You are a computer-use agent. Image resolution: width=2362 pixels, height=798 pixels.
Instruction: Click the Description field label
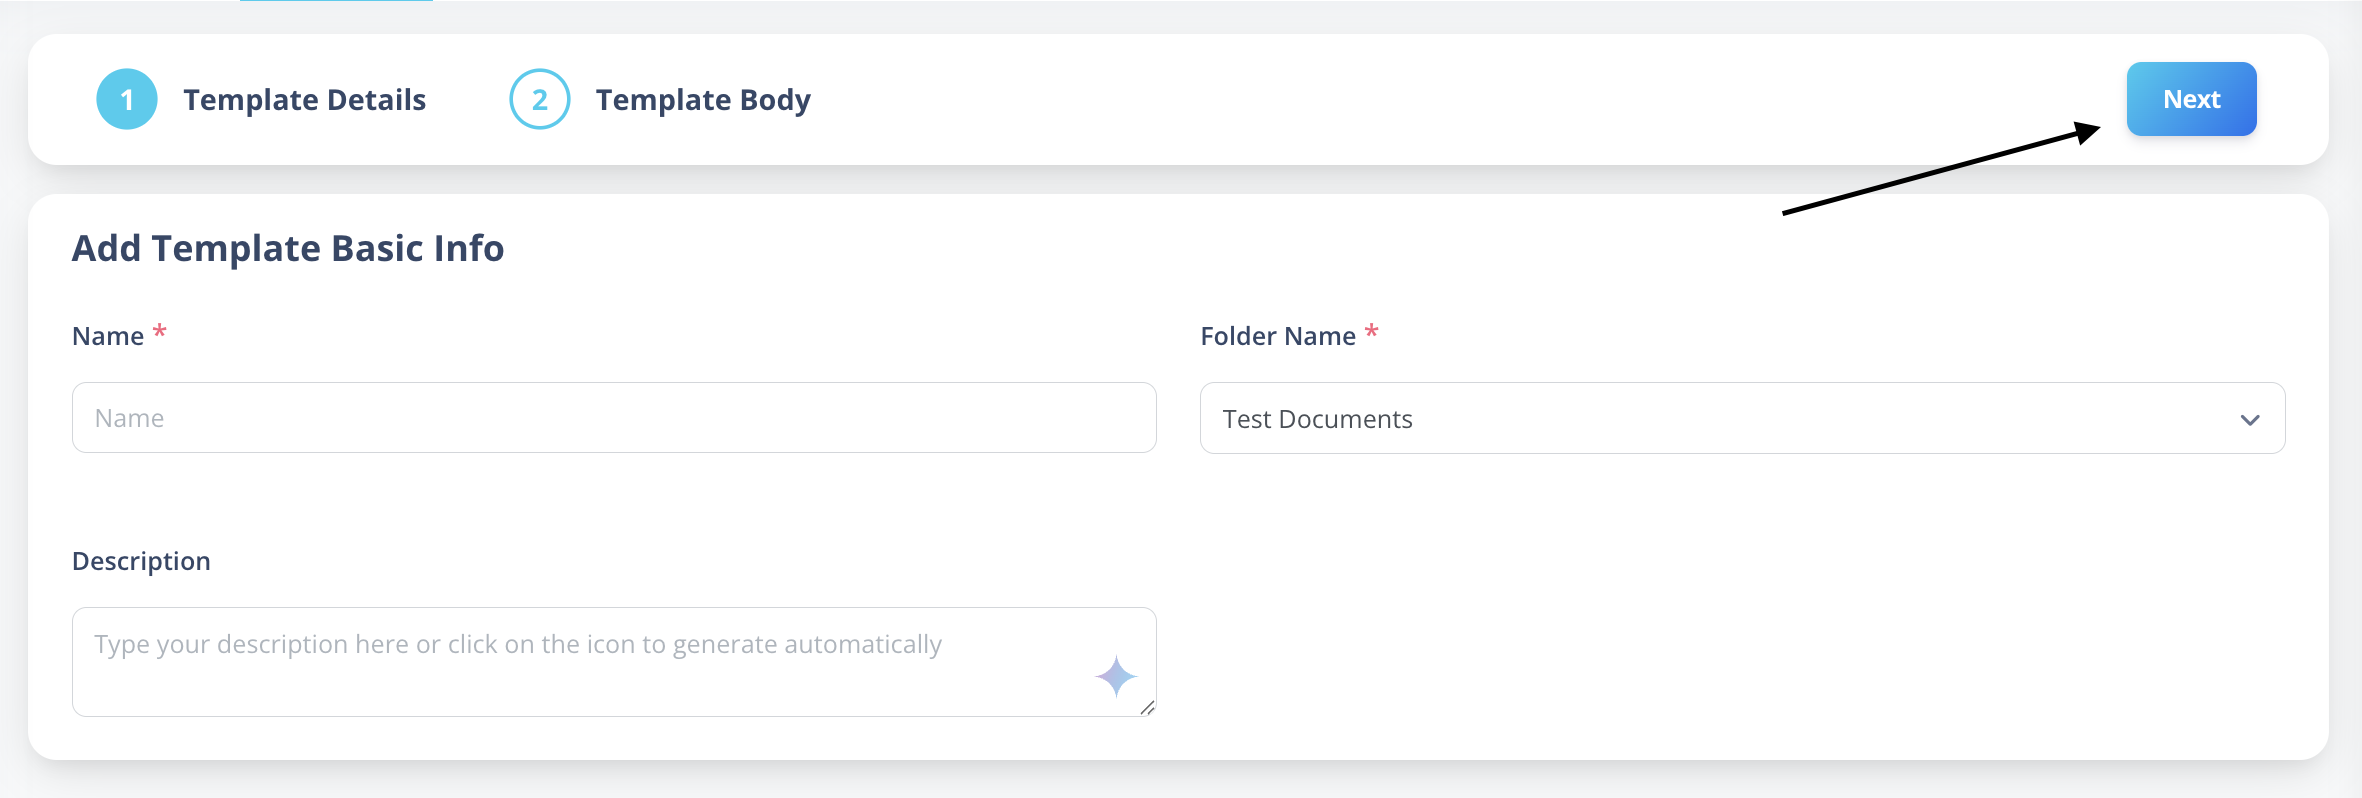141,561
